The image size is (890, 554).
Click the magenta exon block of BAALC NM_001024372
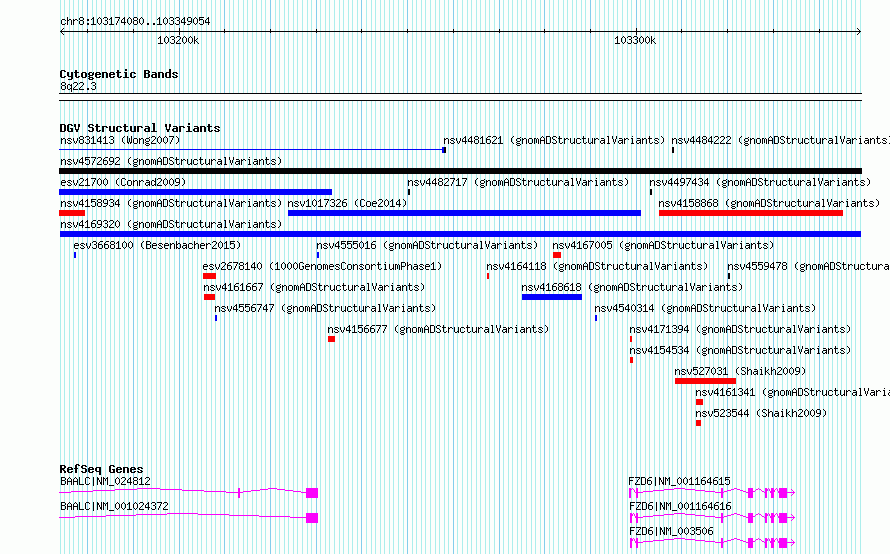312,518
